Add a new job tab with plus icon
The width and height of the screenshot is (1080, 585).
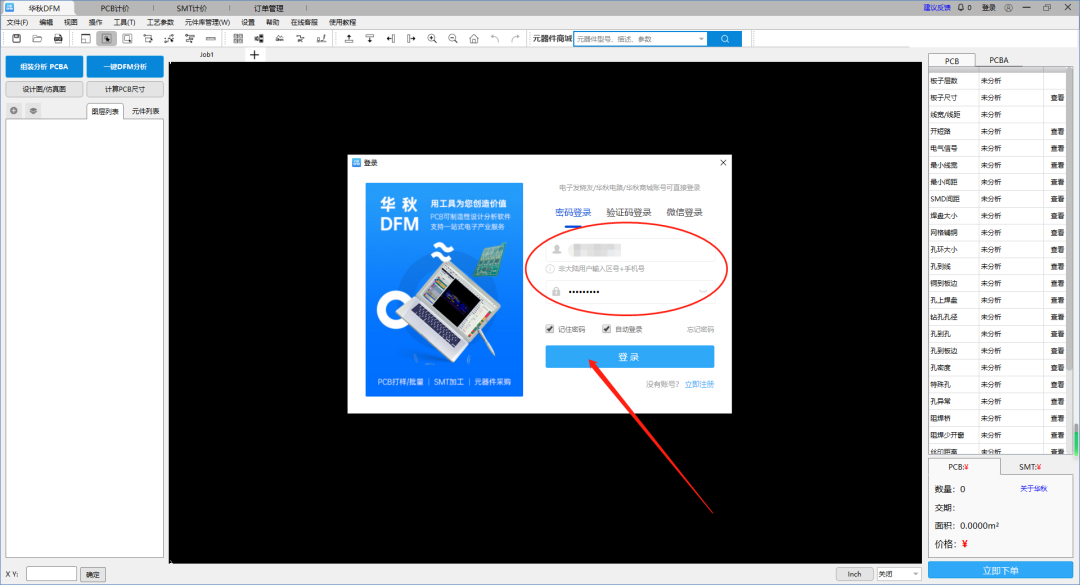click(x=254, y=54)
